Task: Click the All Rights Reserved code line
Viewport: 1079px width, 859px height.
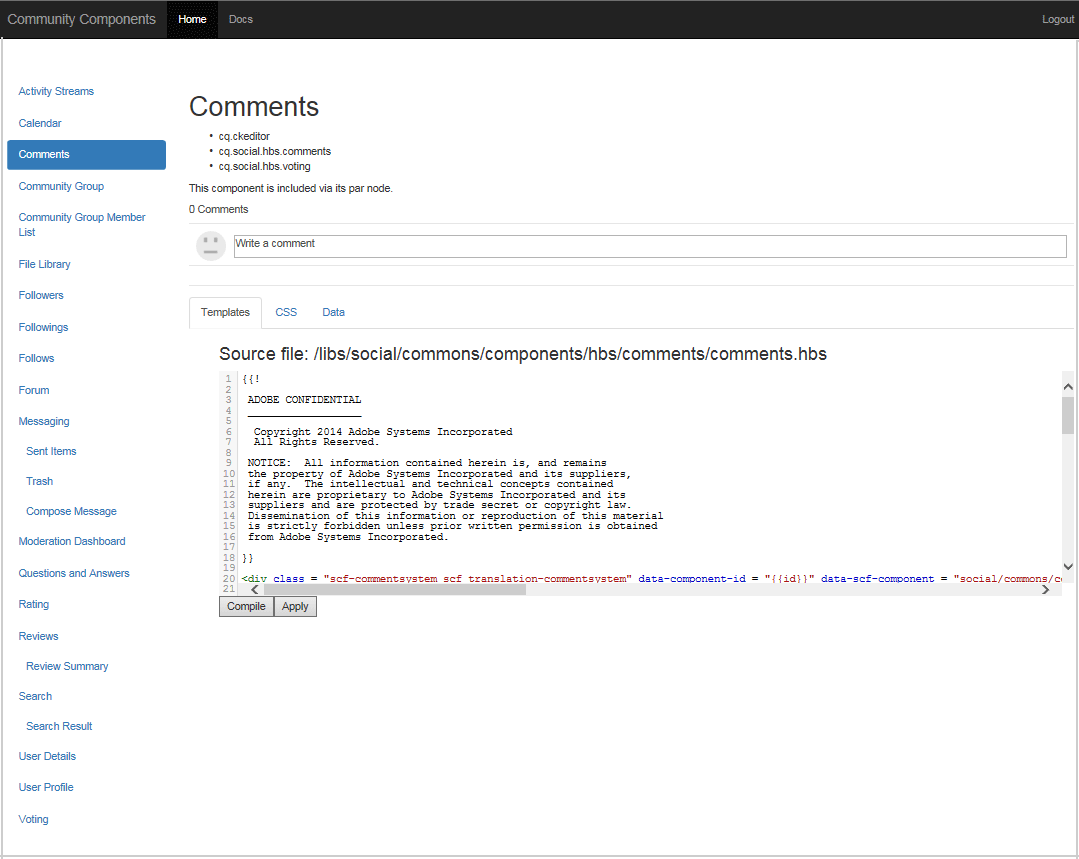Action: [x=317, y=442]
